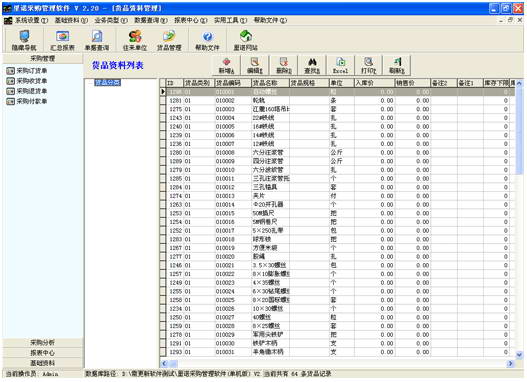
Task: Expand the 采购管理 sidebar panel header
Action: point(43,58)
